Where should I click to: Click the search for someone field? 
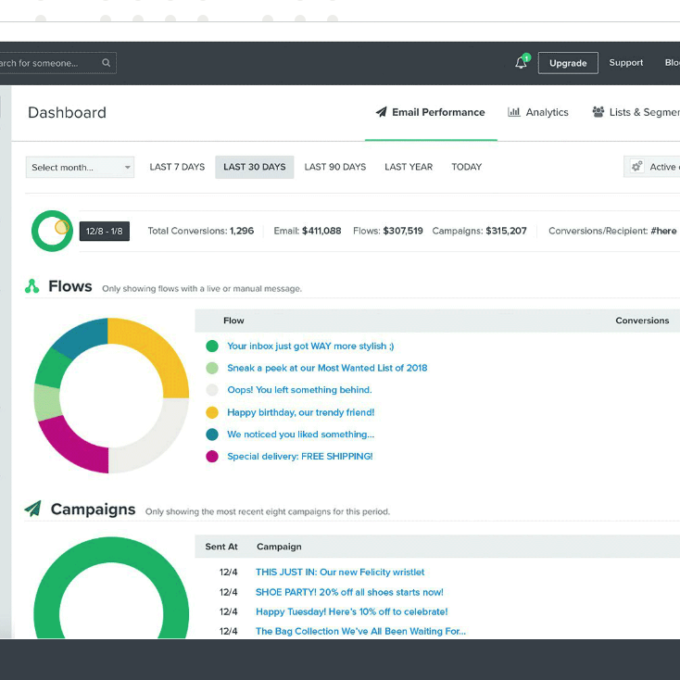(x=50, y=63)
